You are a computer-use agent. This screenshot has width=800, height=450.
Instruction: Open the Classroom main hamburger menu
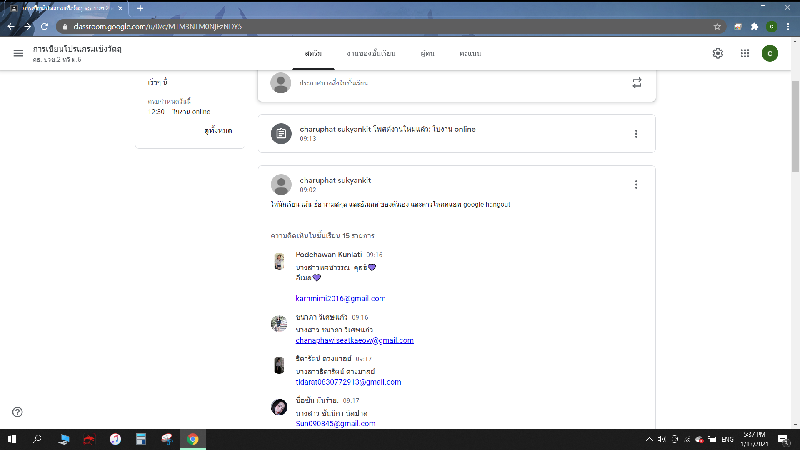click(x=18, y=53)
